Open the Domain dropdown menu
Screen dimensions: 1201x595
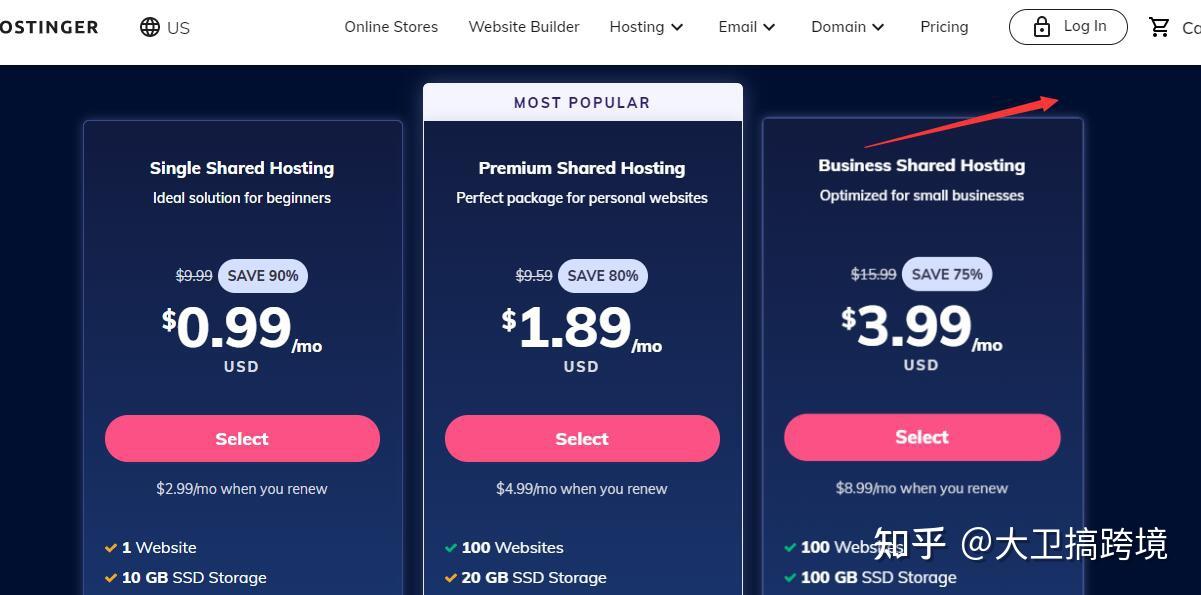point(848,27)
